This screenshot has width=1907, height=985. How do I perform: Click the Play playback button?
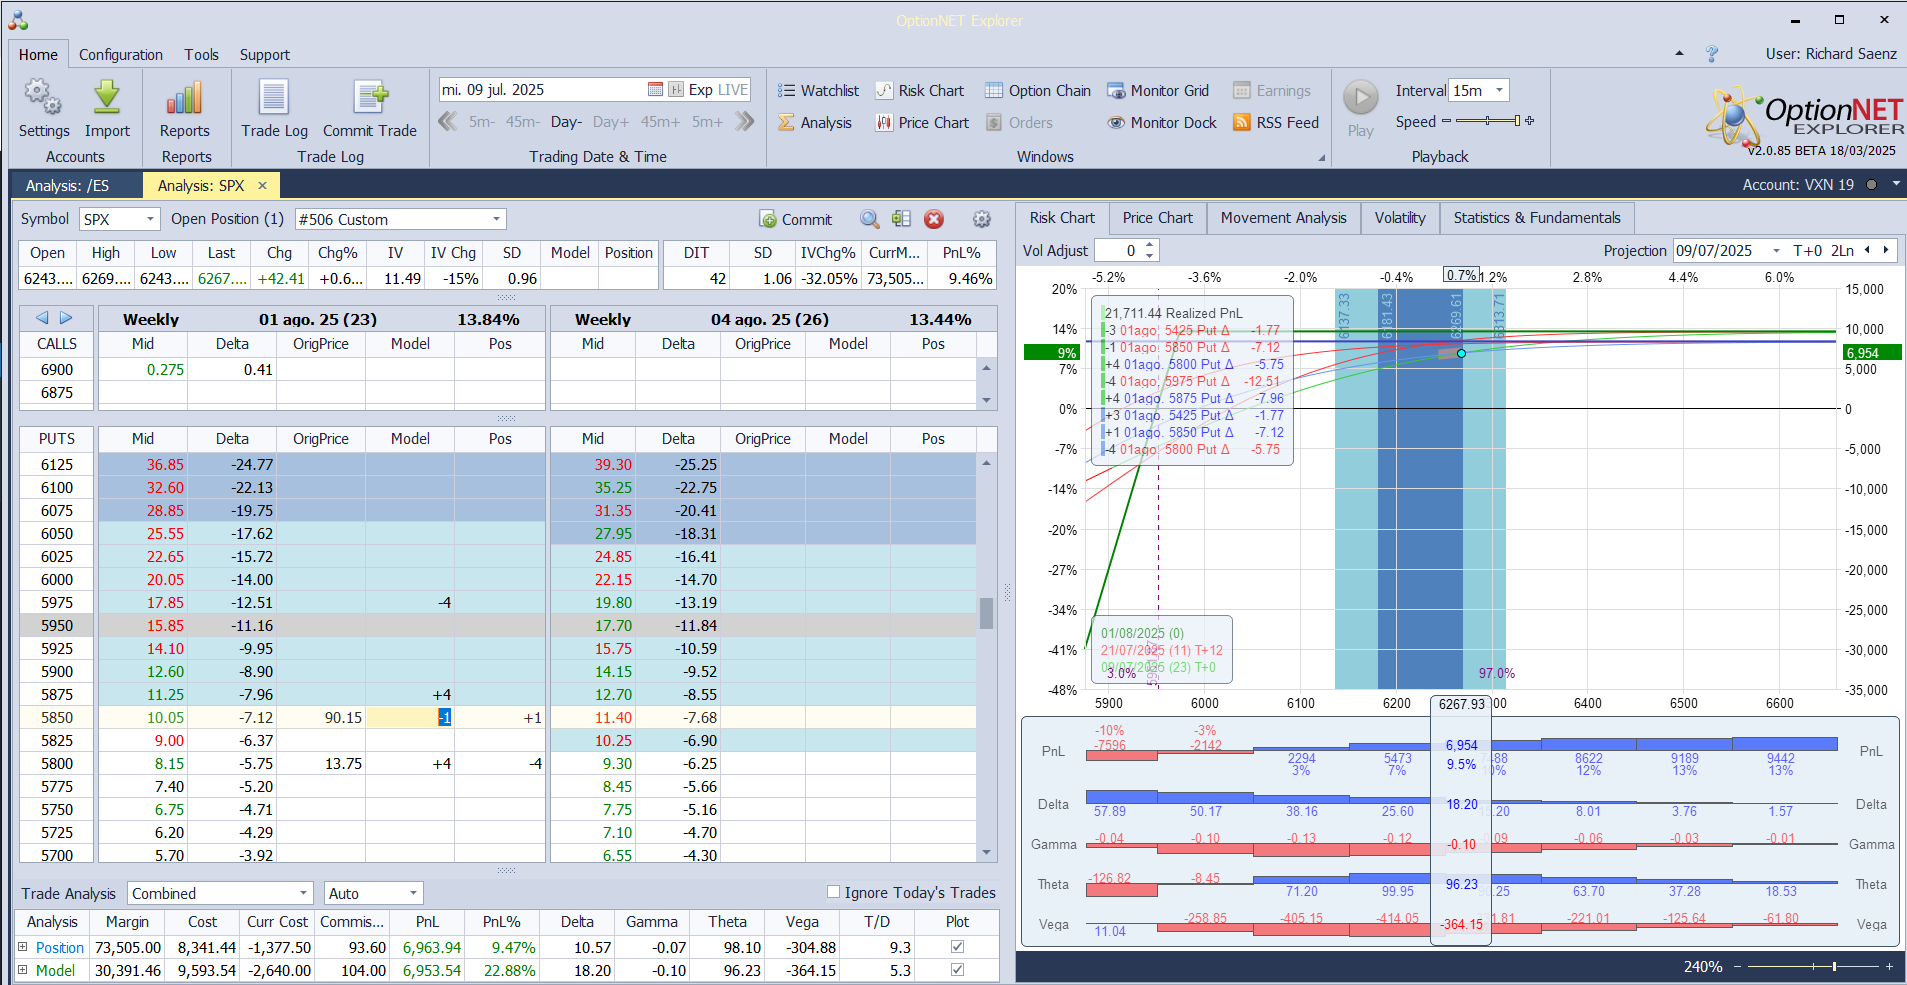coord(1360,98)
